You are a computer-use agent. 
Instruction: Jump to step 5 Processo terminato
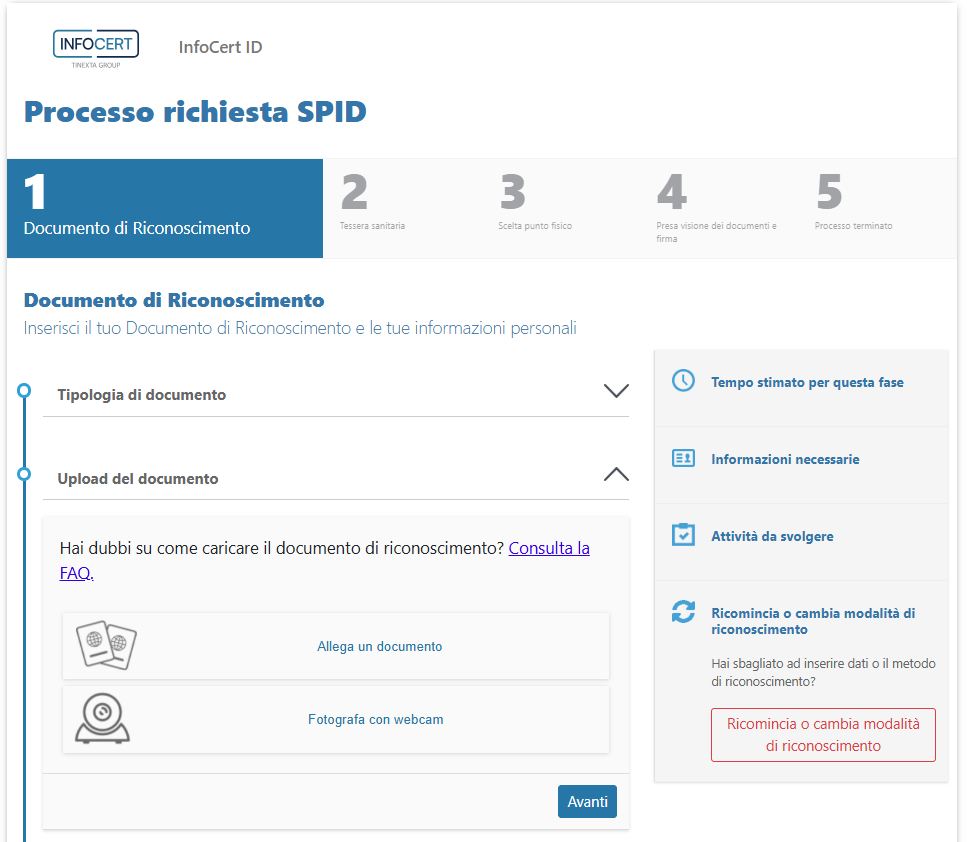click(853, 207)
